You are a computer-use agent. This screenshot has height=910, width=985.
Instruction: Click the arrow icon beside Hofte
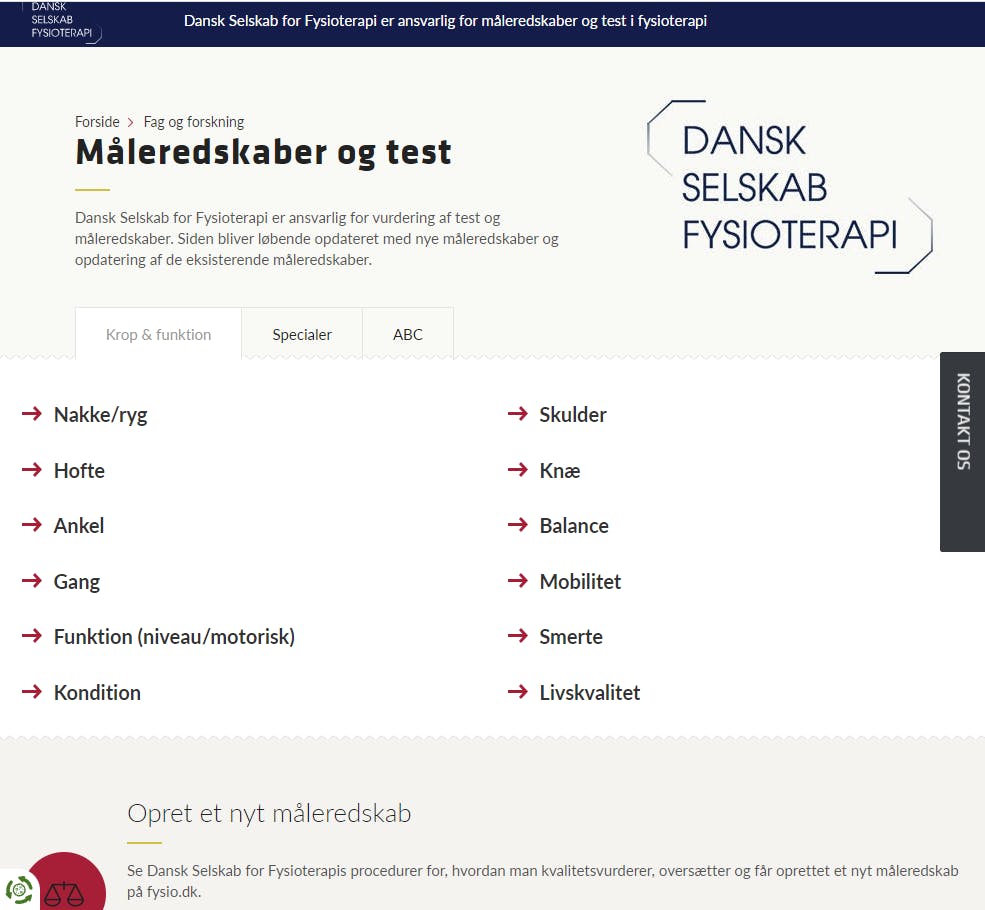point(32,470)
